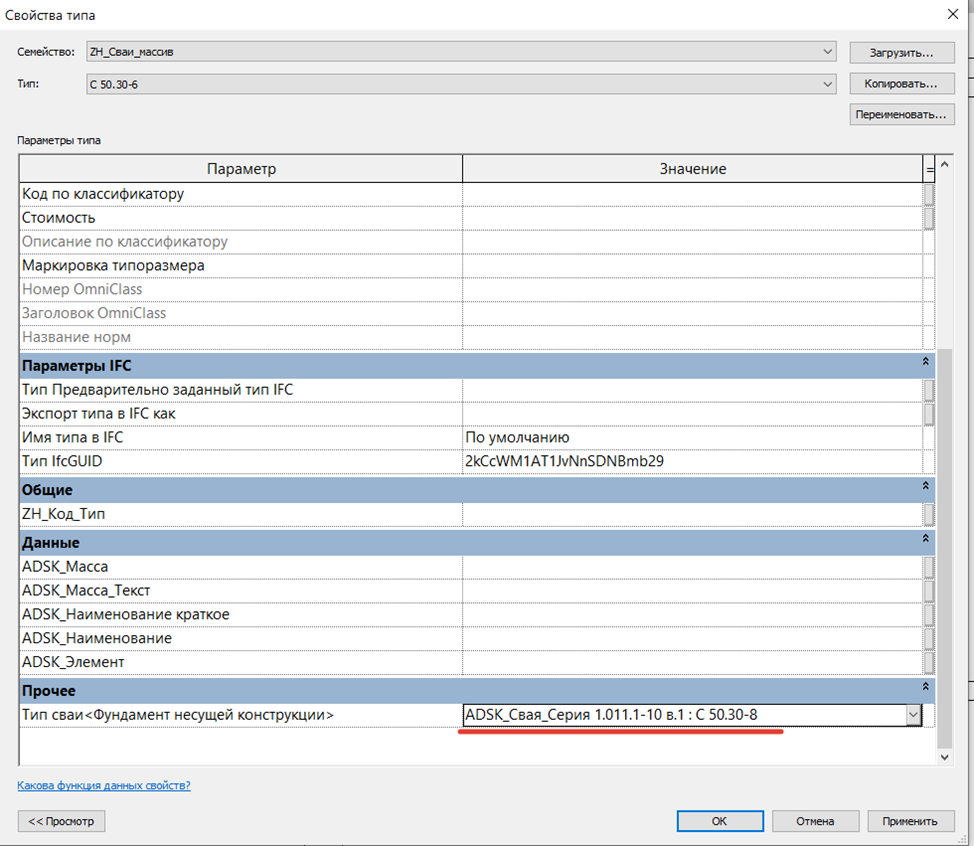Click associate button beside ADSK_Элемент row
Image resolution: width=974 pixels, height=846 pixels.
tap(929, 663)
